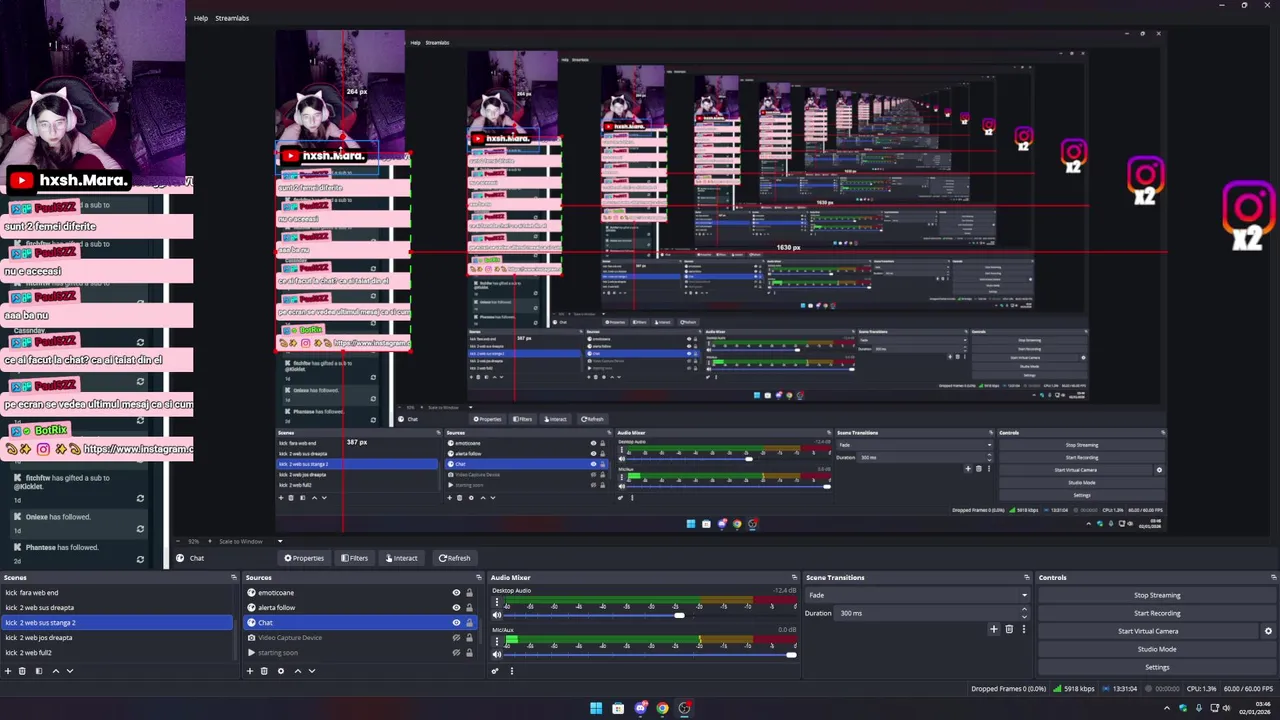The height and width of the screenshot is (720, 1280).
Task: Enable Studio Mode
Action: pyautogui.click(x=1157, y=649)
